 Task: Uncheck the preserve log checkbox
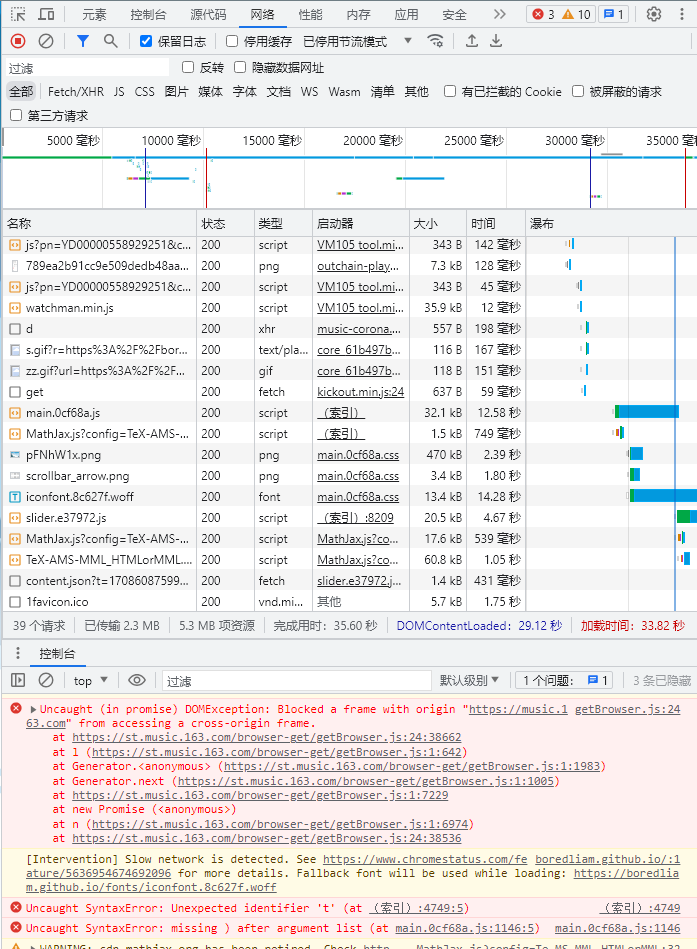pyautogui.click(x=145, y=41)
